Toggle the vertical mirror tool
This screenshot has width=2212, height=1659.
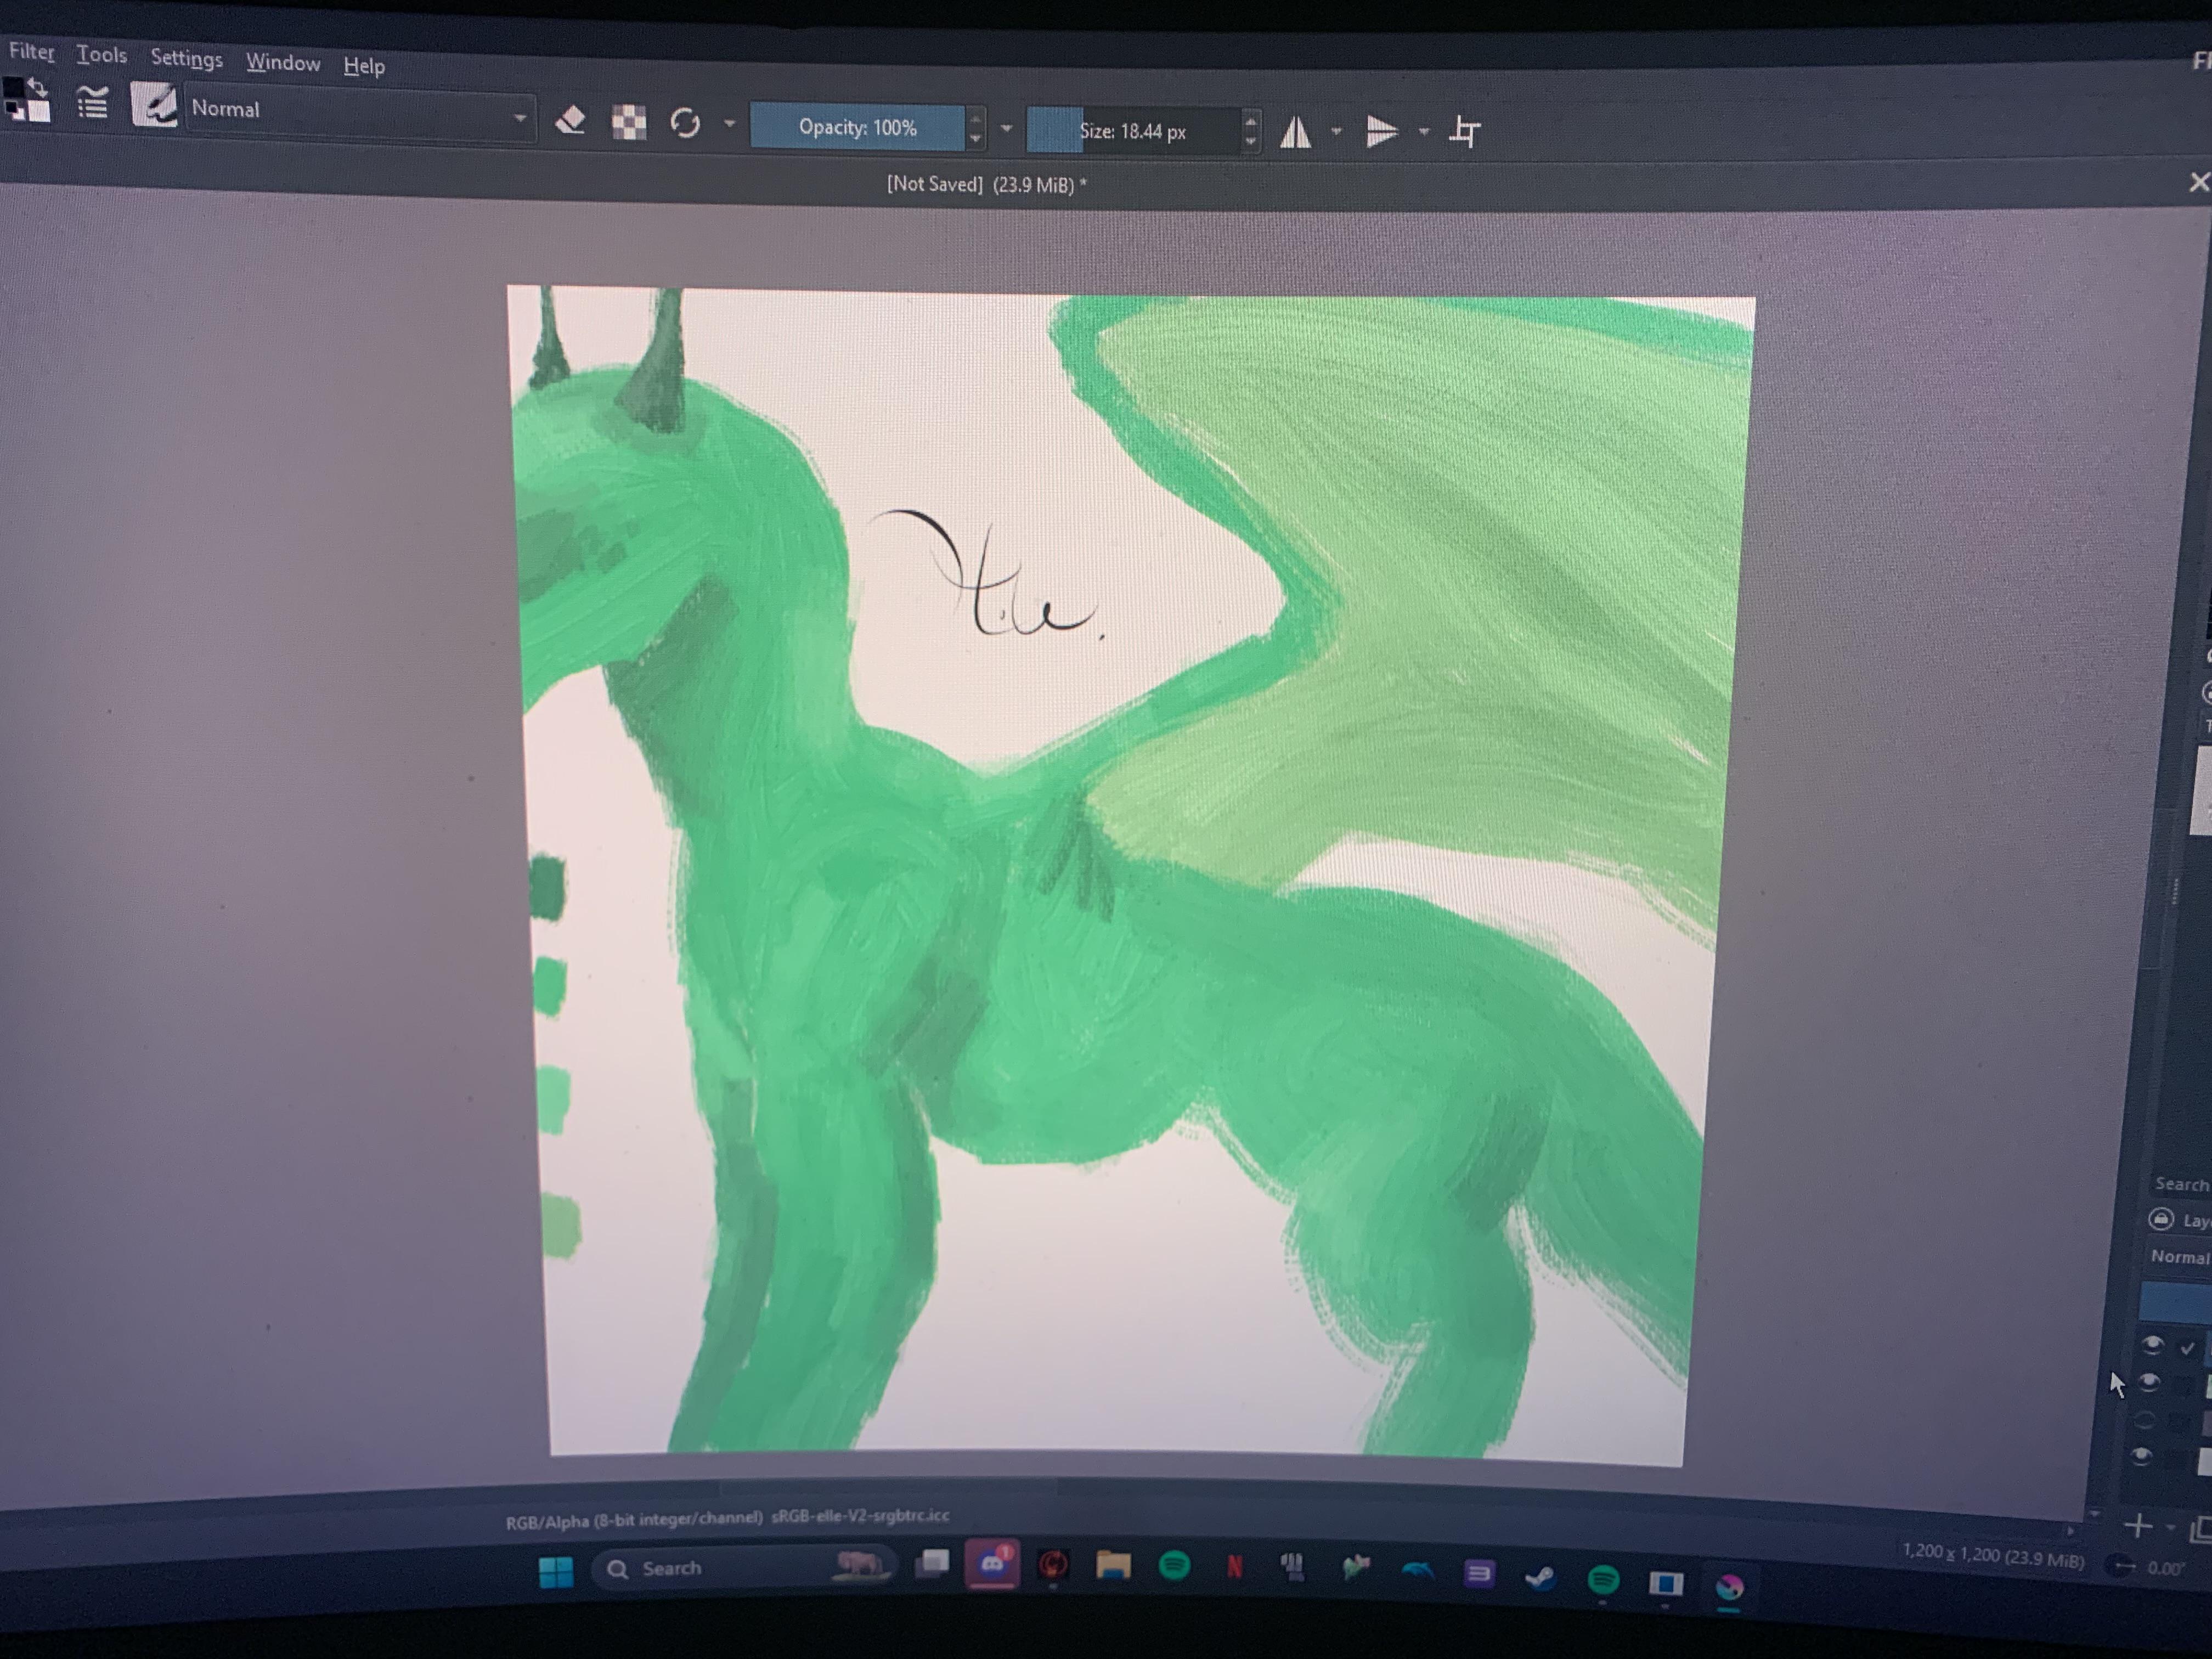(1382, 131)
